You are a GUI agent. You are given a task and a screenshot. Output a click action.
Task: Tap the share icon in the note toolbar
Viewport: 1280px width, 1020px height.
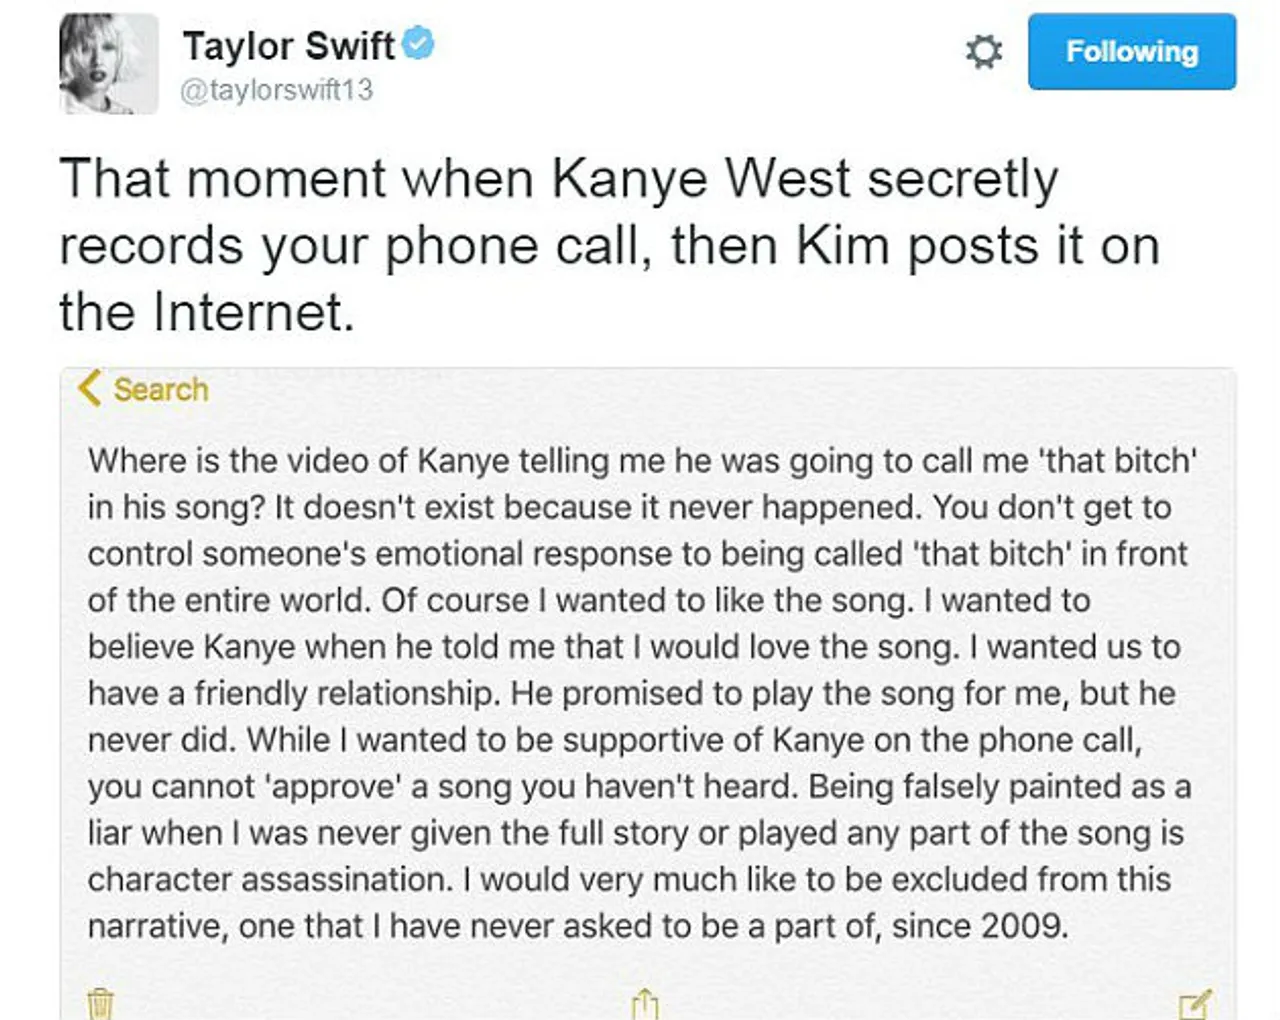point(646,1003)
